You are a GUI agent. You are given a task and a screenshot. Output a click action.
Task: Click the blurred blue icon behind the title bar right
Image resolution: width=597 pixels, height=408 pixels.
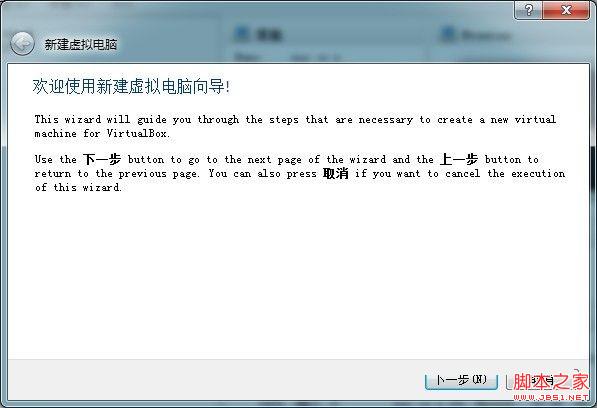point(448,34)
